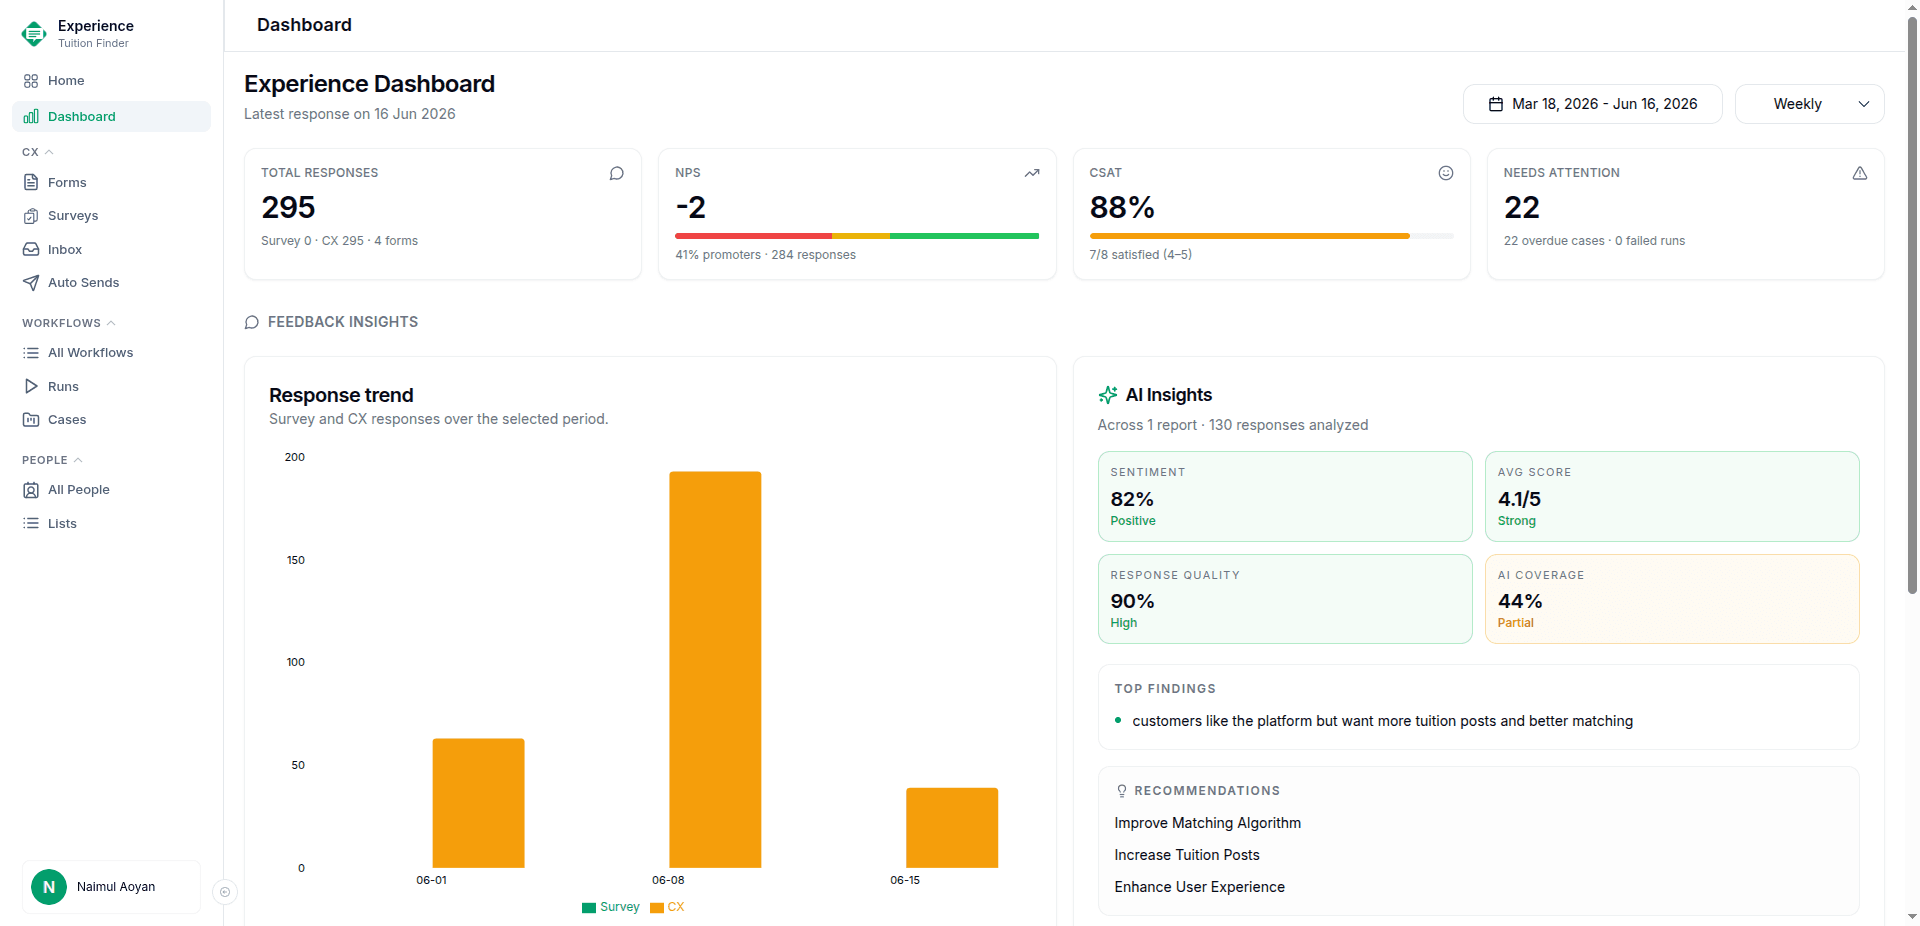Click the Surveys clipboard icon
This screenshot has width=1920, height=926.
(x=31, y=216)
